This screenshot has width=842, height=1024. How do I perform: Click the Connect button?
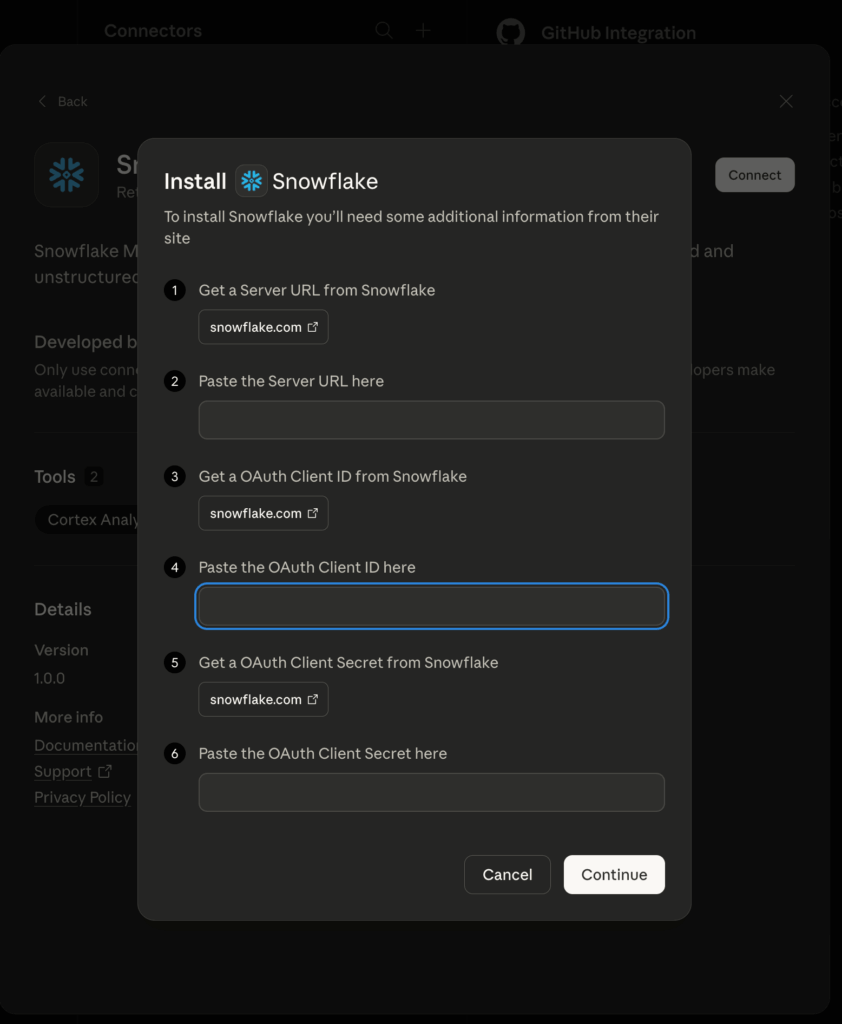coord(754,175)
